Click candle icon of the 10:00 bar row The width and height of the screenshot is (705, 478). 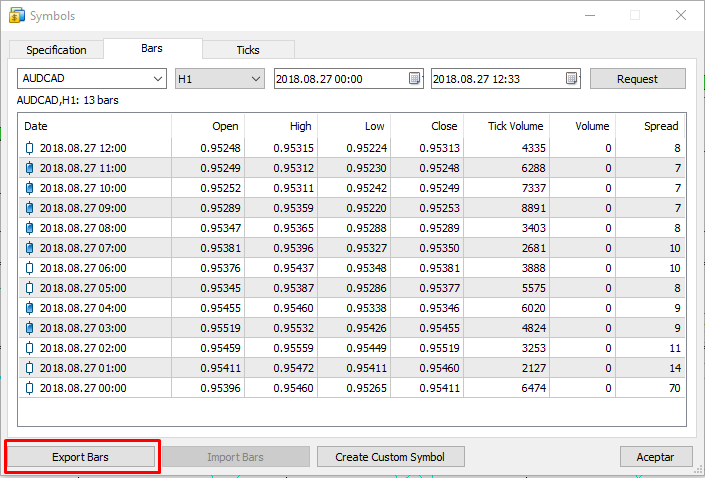(x=29, y=188)
